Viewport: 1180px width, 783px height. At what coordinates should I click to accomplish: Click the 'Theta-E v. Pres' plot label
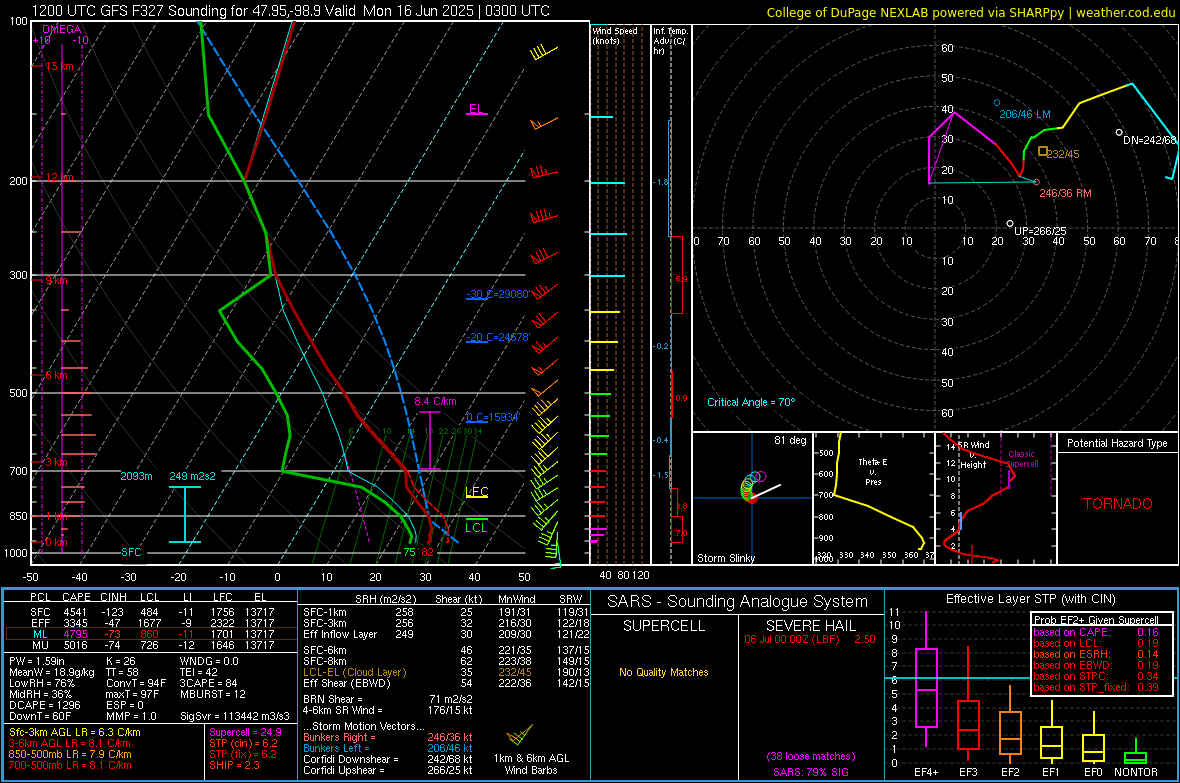click(873, 471)
